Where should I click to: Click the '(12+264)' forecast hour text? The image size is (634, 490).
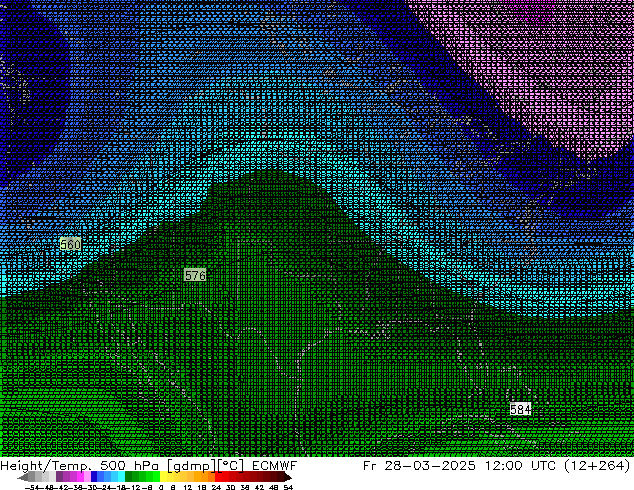tap(597, 466)
